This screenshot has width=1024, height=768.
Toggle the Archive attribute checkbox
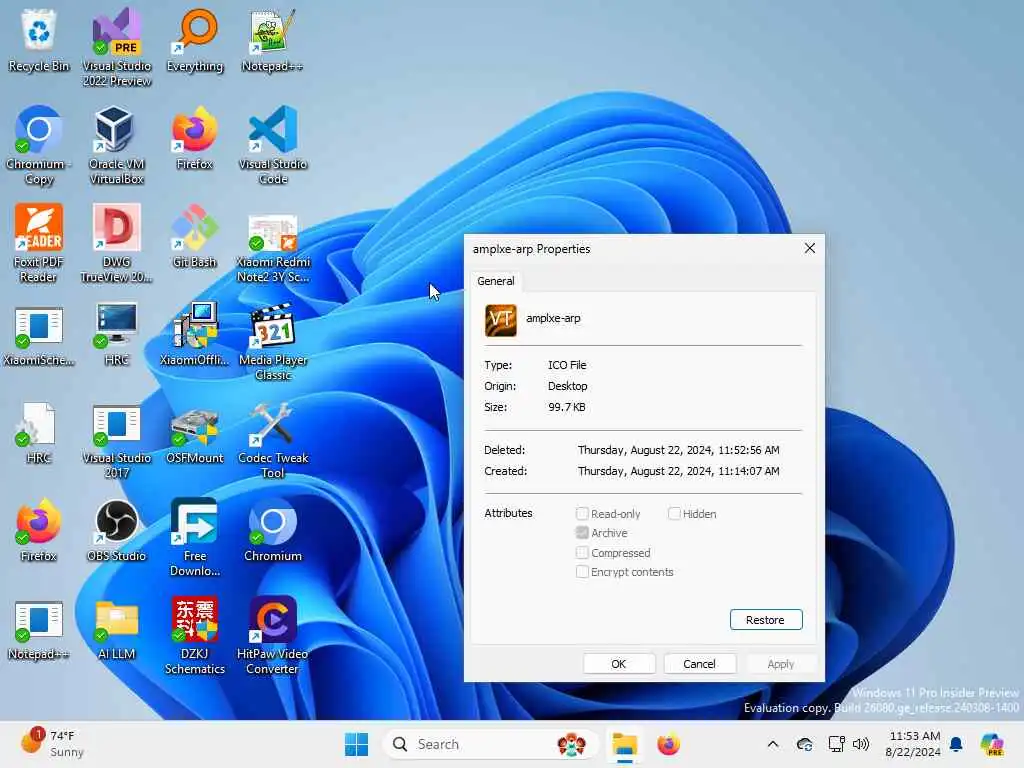click(582, 533)
